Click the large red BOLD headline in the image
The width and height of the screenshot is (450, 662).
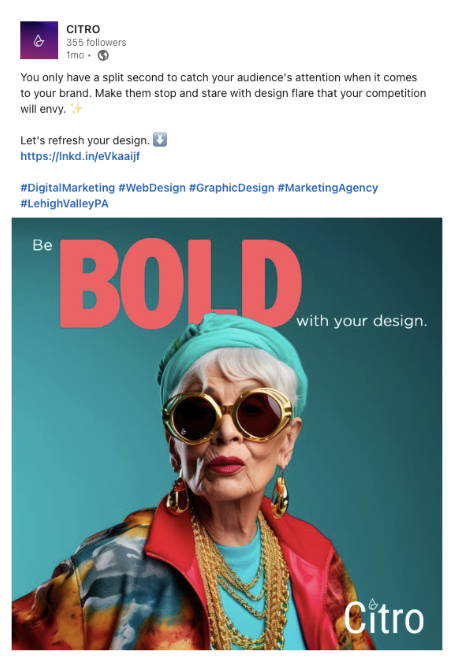coord(181,283)
